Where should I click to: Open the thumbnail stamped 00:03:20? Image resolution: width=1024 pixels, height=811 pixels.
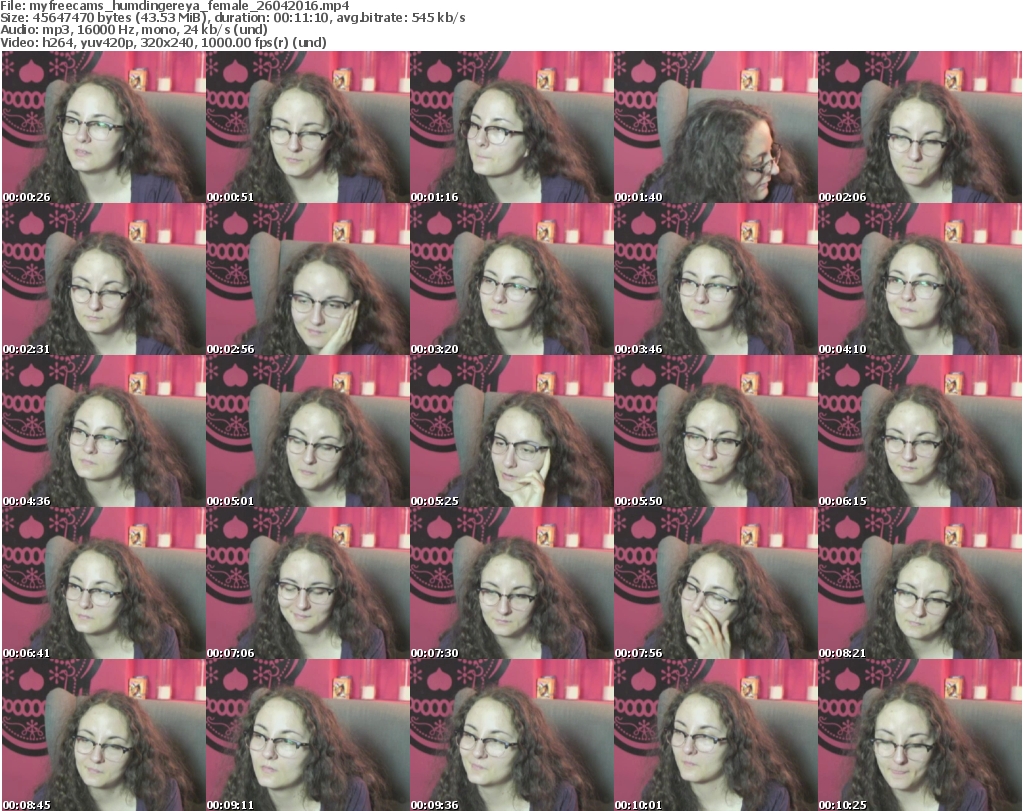coord(511,279)
